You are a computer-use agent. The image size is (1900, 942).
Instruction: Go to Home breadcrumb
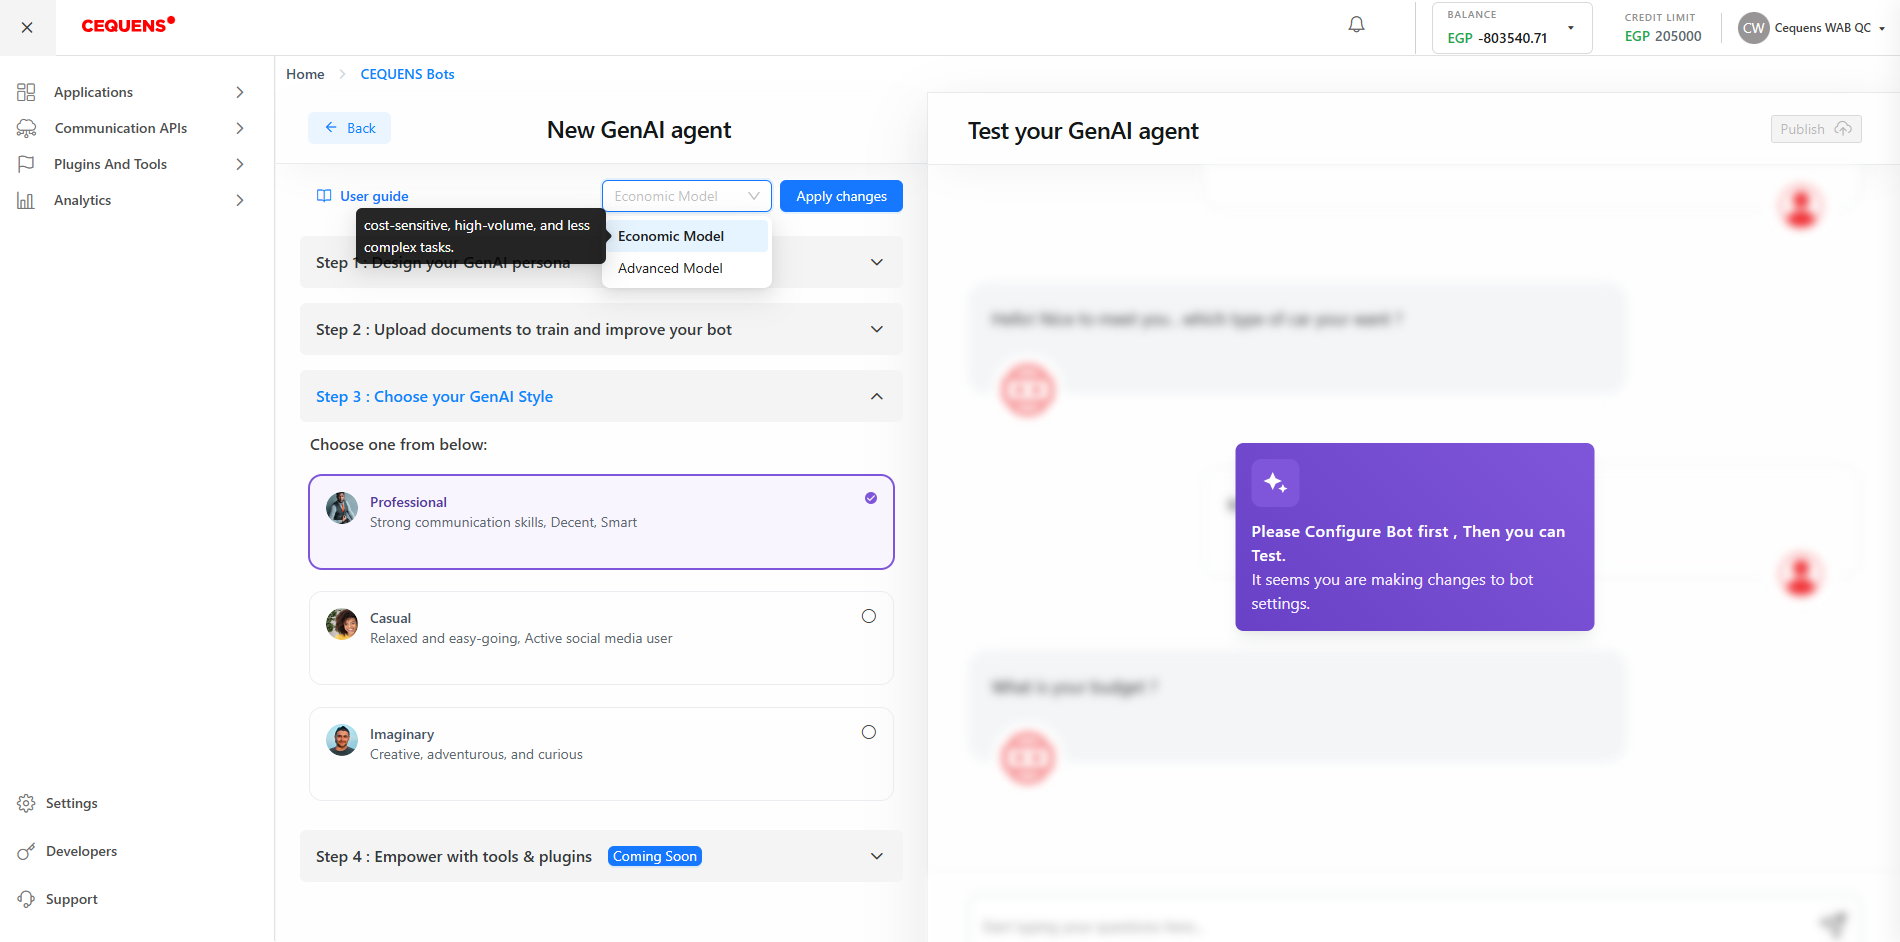(x=305, y=74)
